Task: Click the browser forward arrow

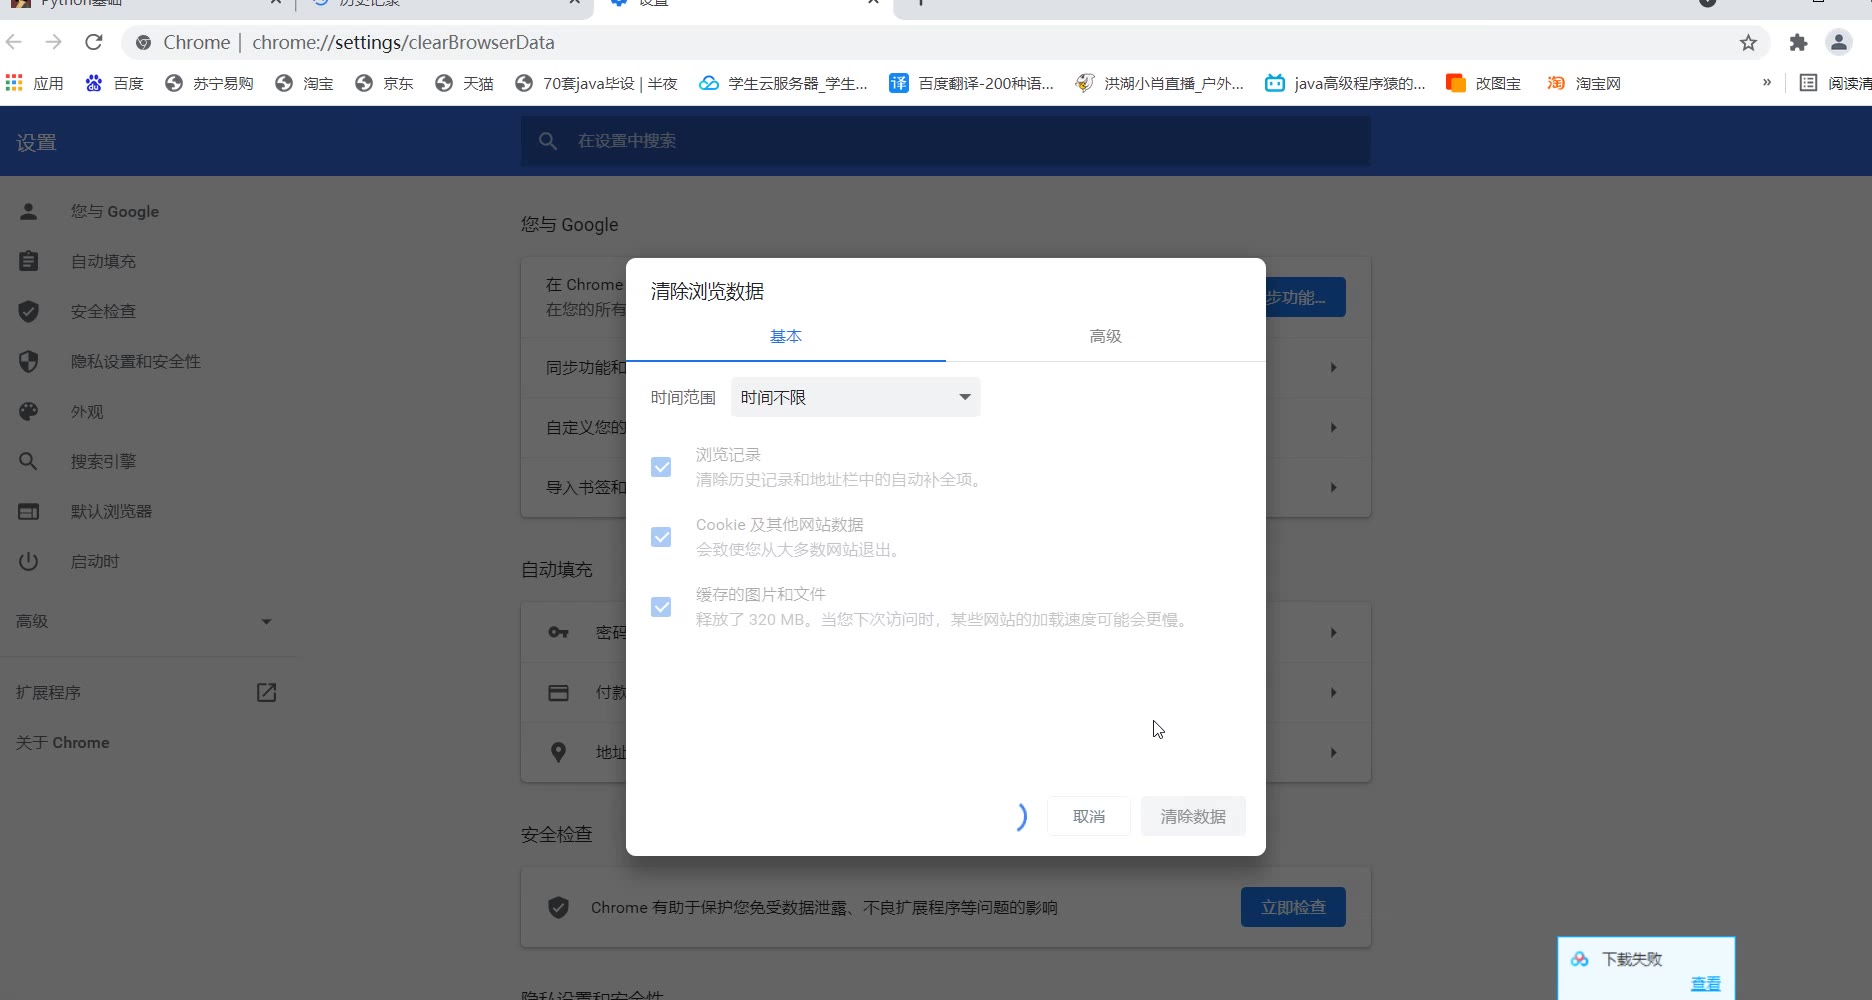Action: (54, 42)
